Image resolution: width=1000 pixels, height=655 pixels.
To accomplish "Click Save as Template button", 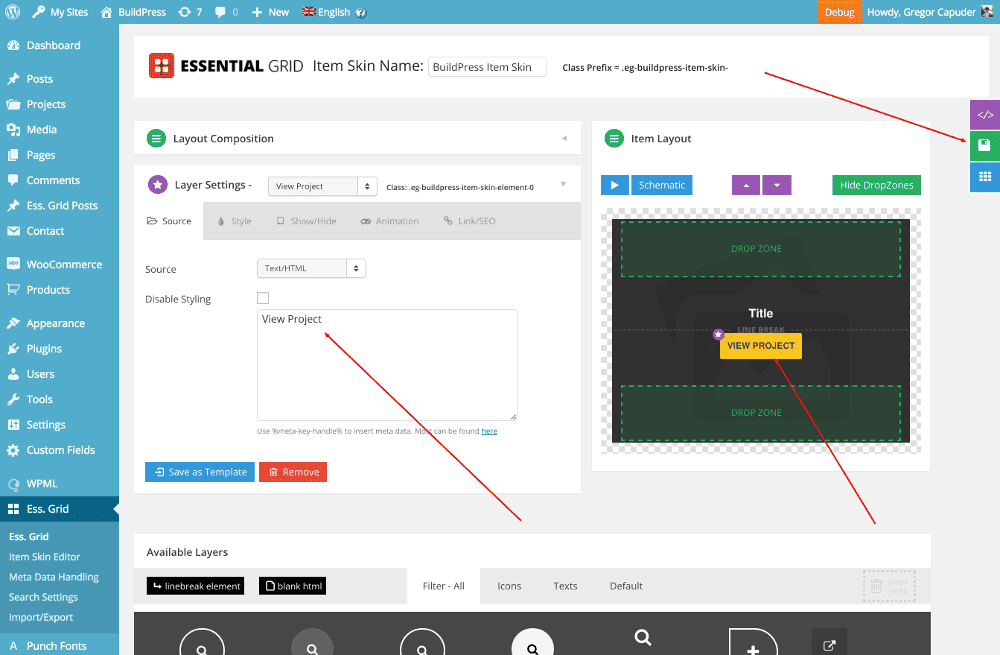I will [200, 472].
